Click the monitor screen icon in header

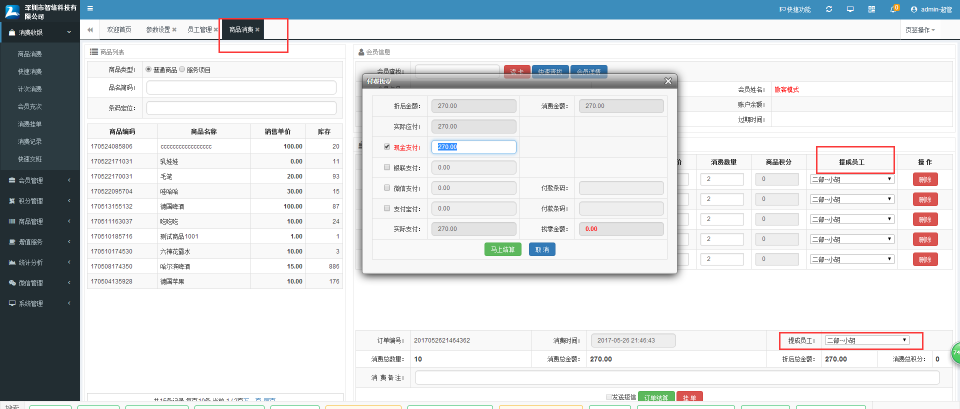click(850, 8)
